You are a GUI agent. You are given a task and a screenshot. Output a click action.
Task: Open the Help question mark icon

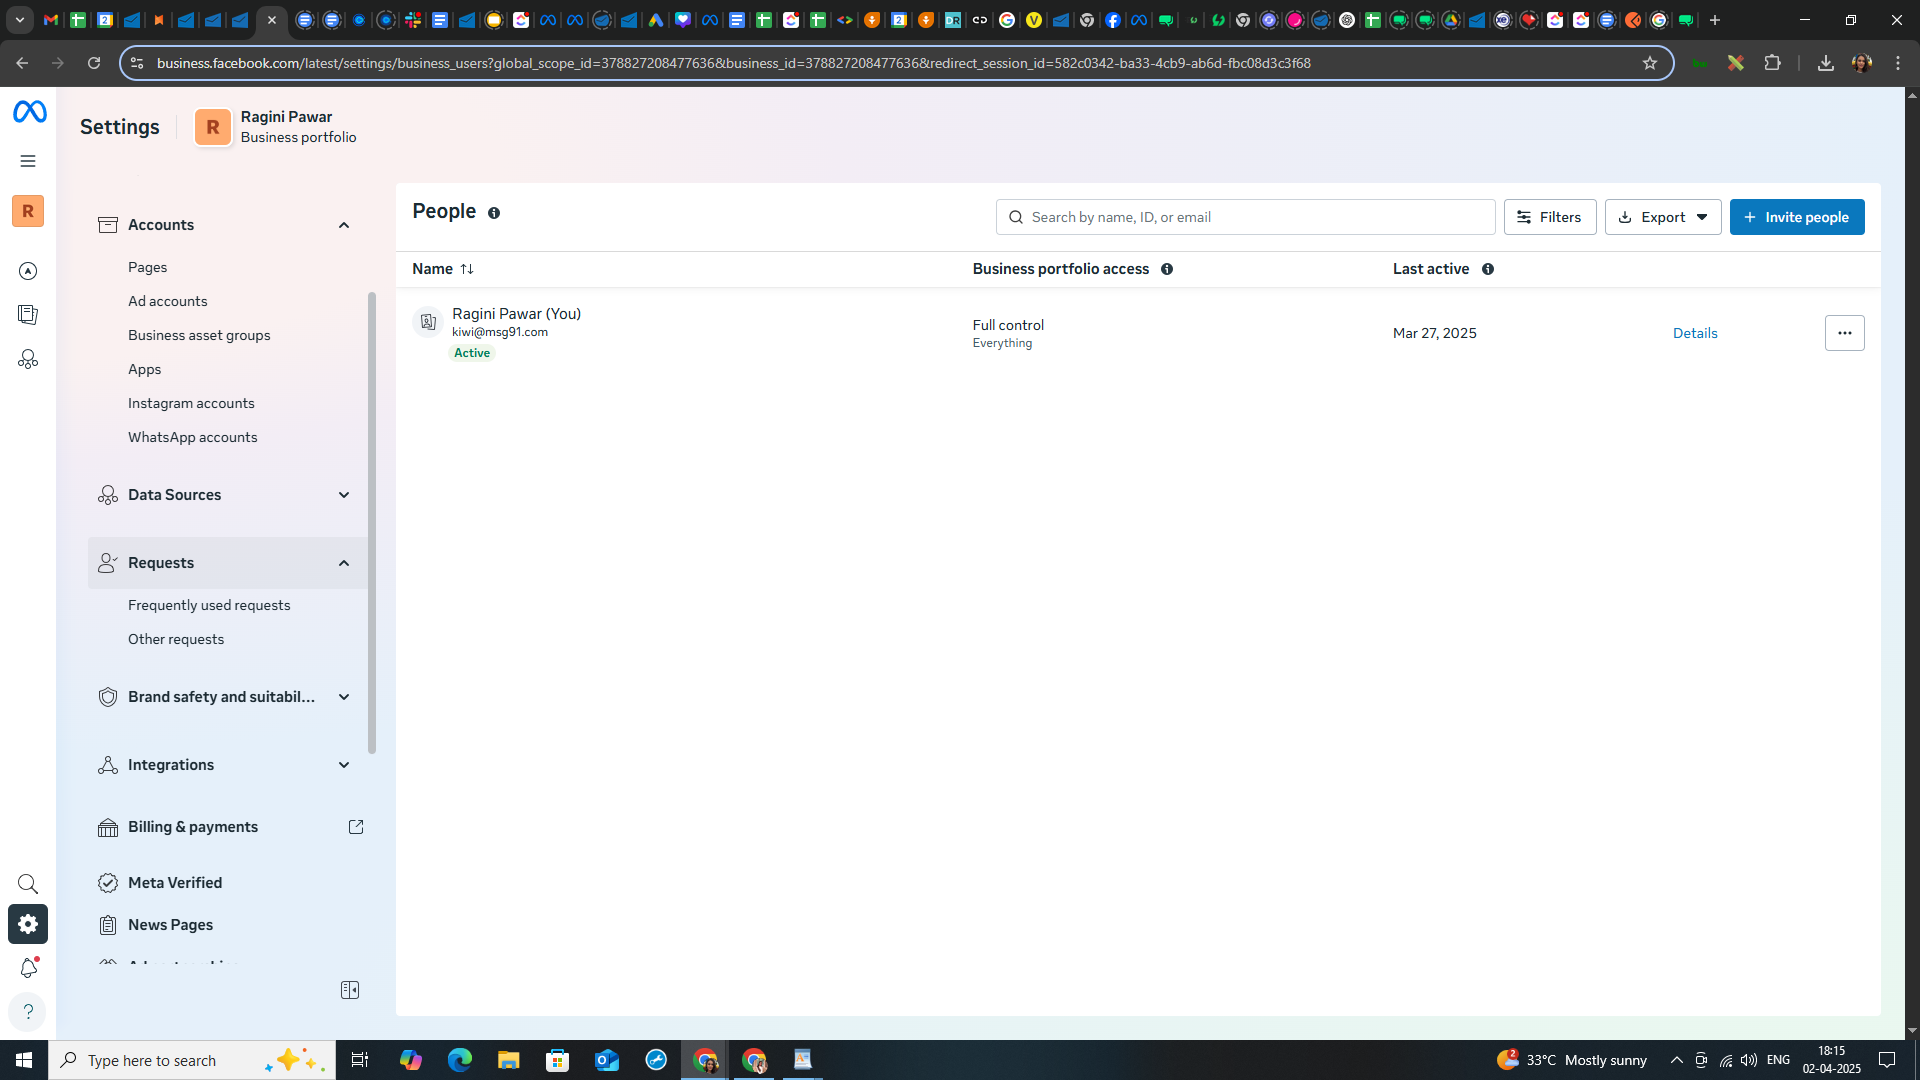click(28, 1011)
